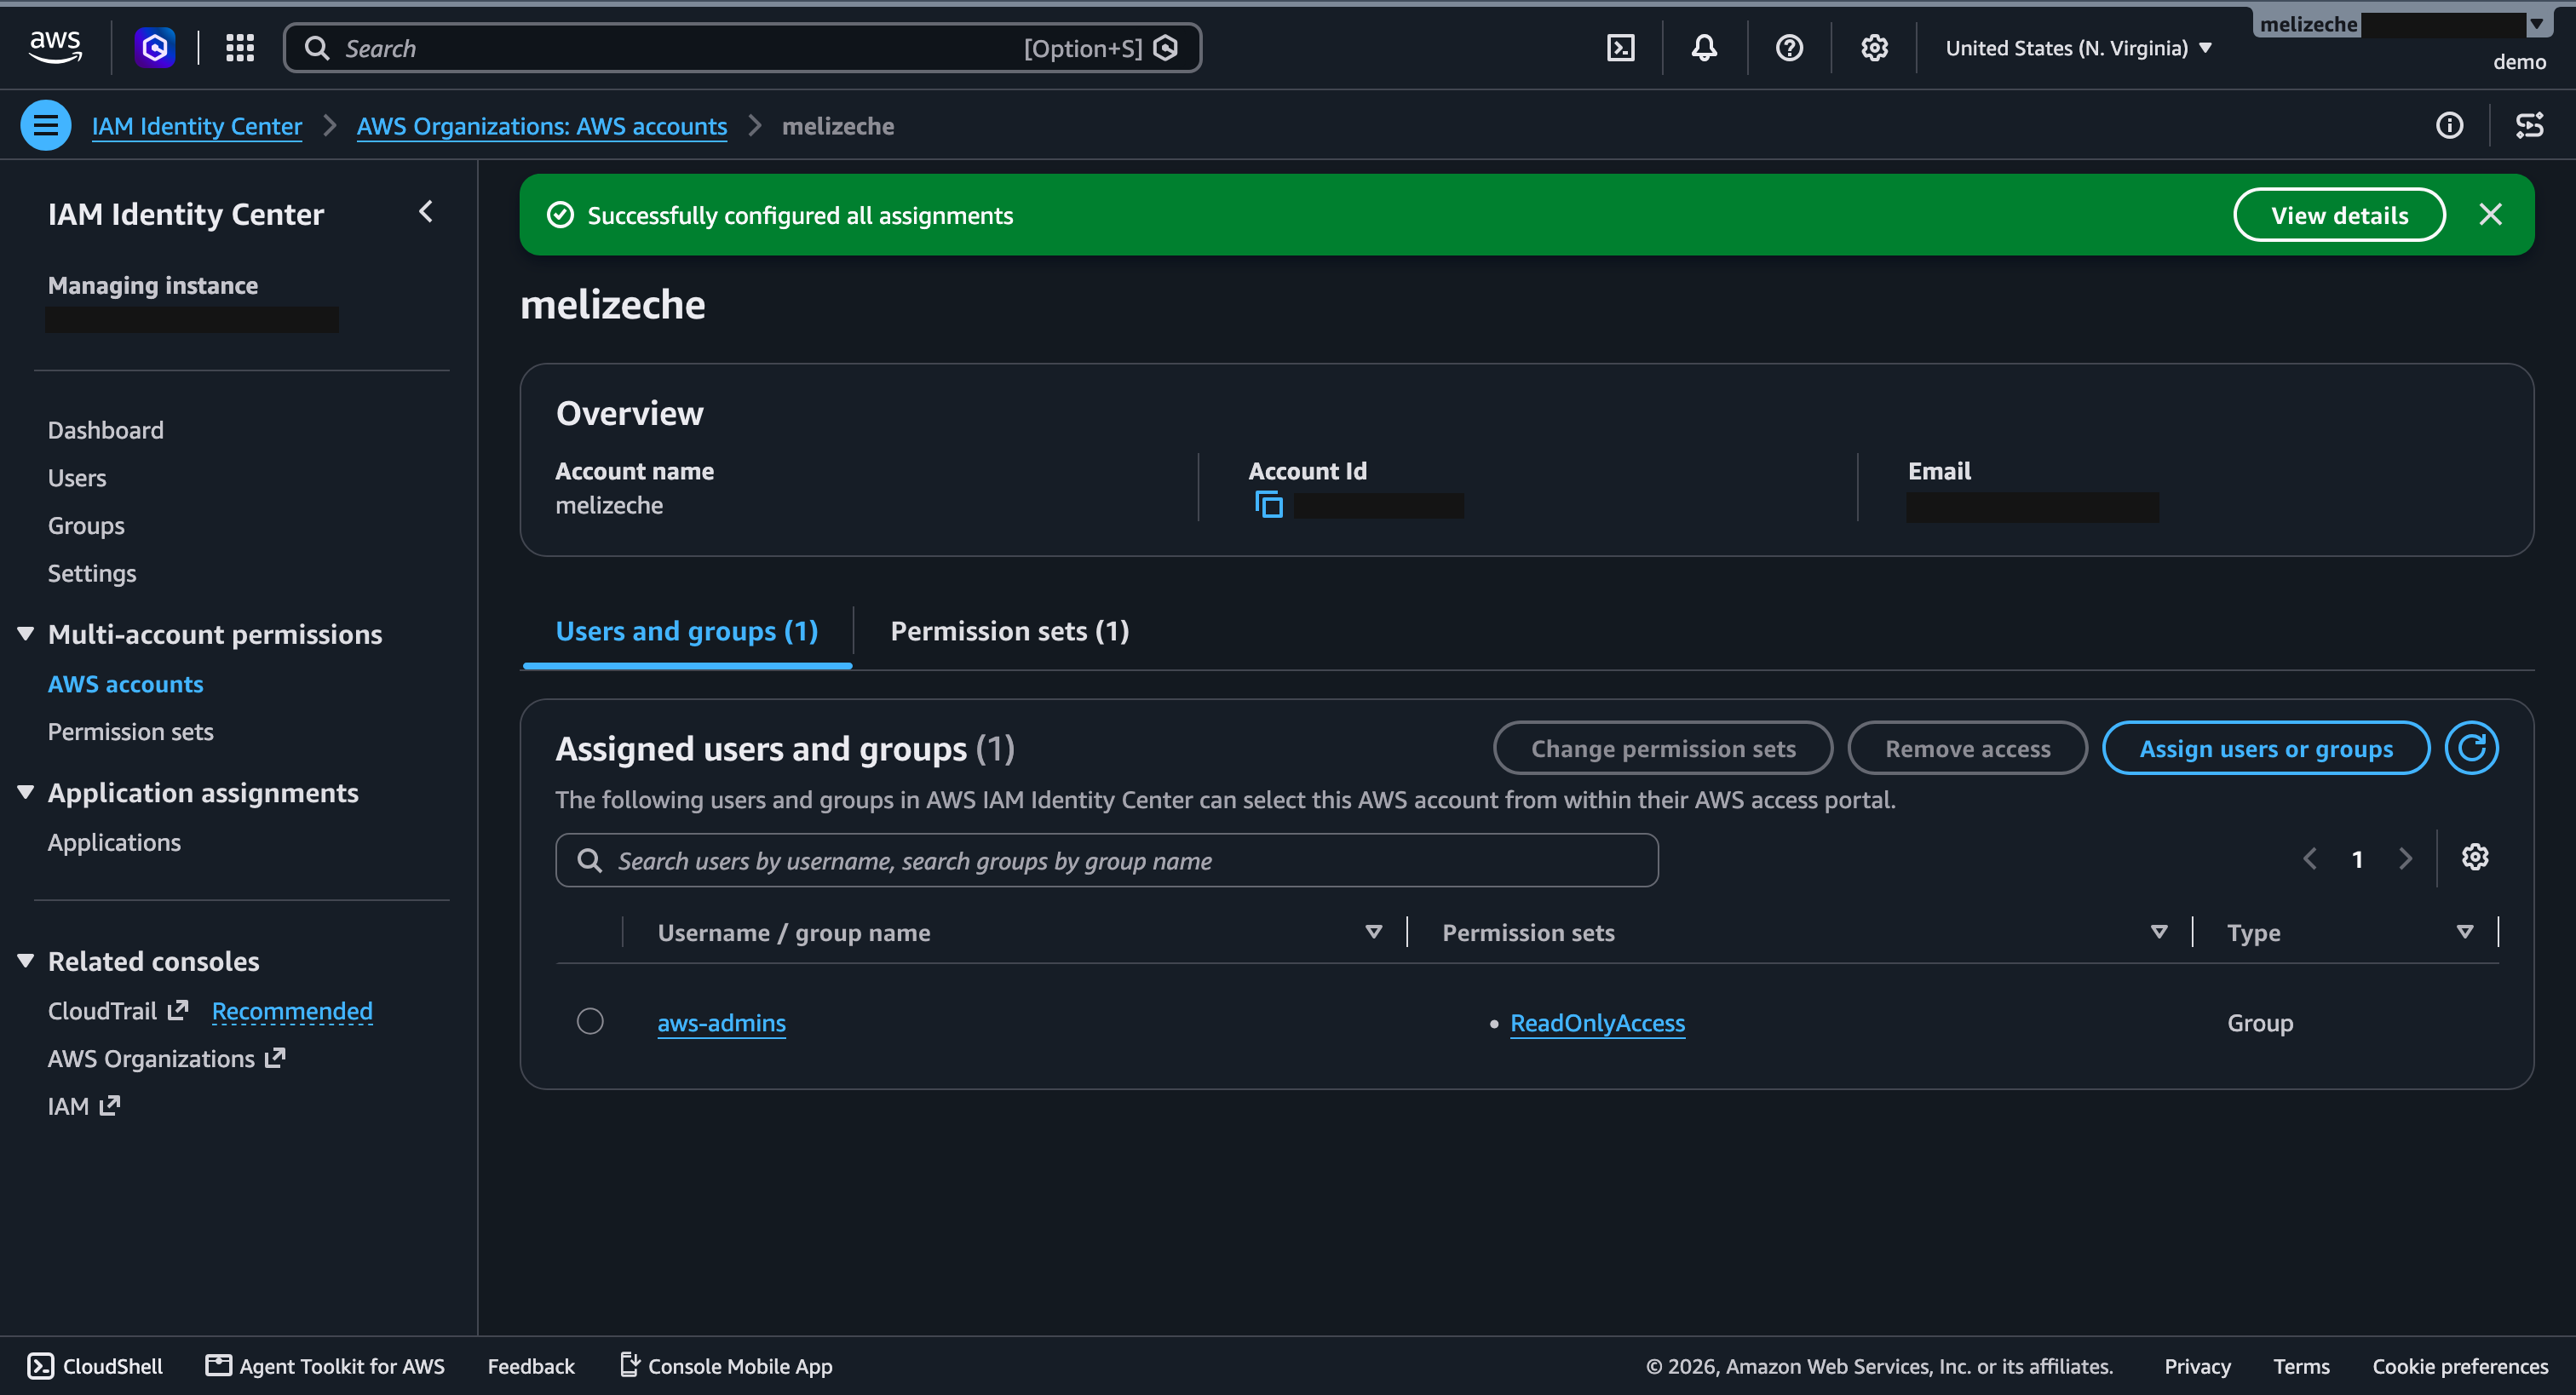This screenshot has height=1395, width=2576.
Task: Launch CloudShell from top bar terminal icon
Action: click(1620, 48)
